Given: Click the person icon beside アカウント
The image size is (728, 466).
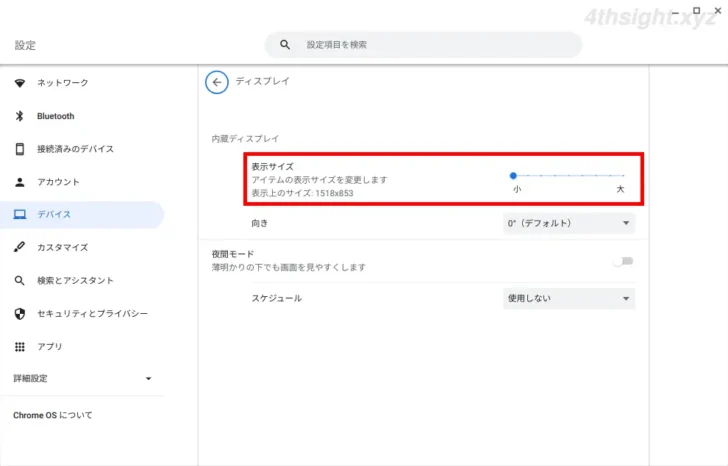Looking at the screenshot, I should (x=20, y=182).
